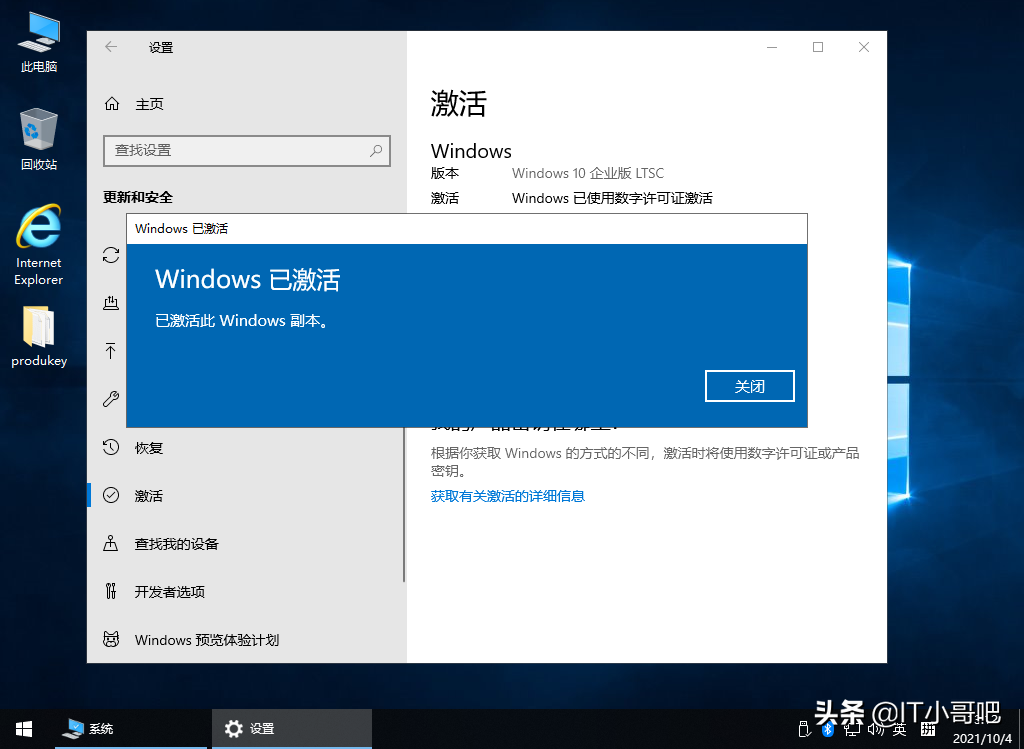Maximize the 设置 window
The image size is (1024, 749).
(x=818, y=47)
